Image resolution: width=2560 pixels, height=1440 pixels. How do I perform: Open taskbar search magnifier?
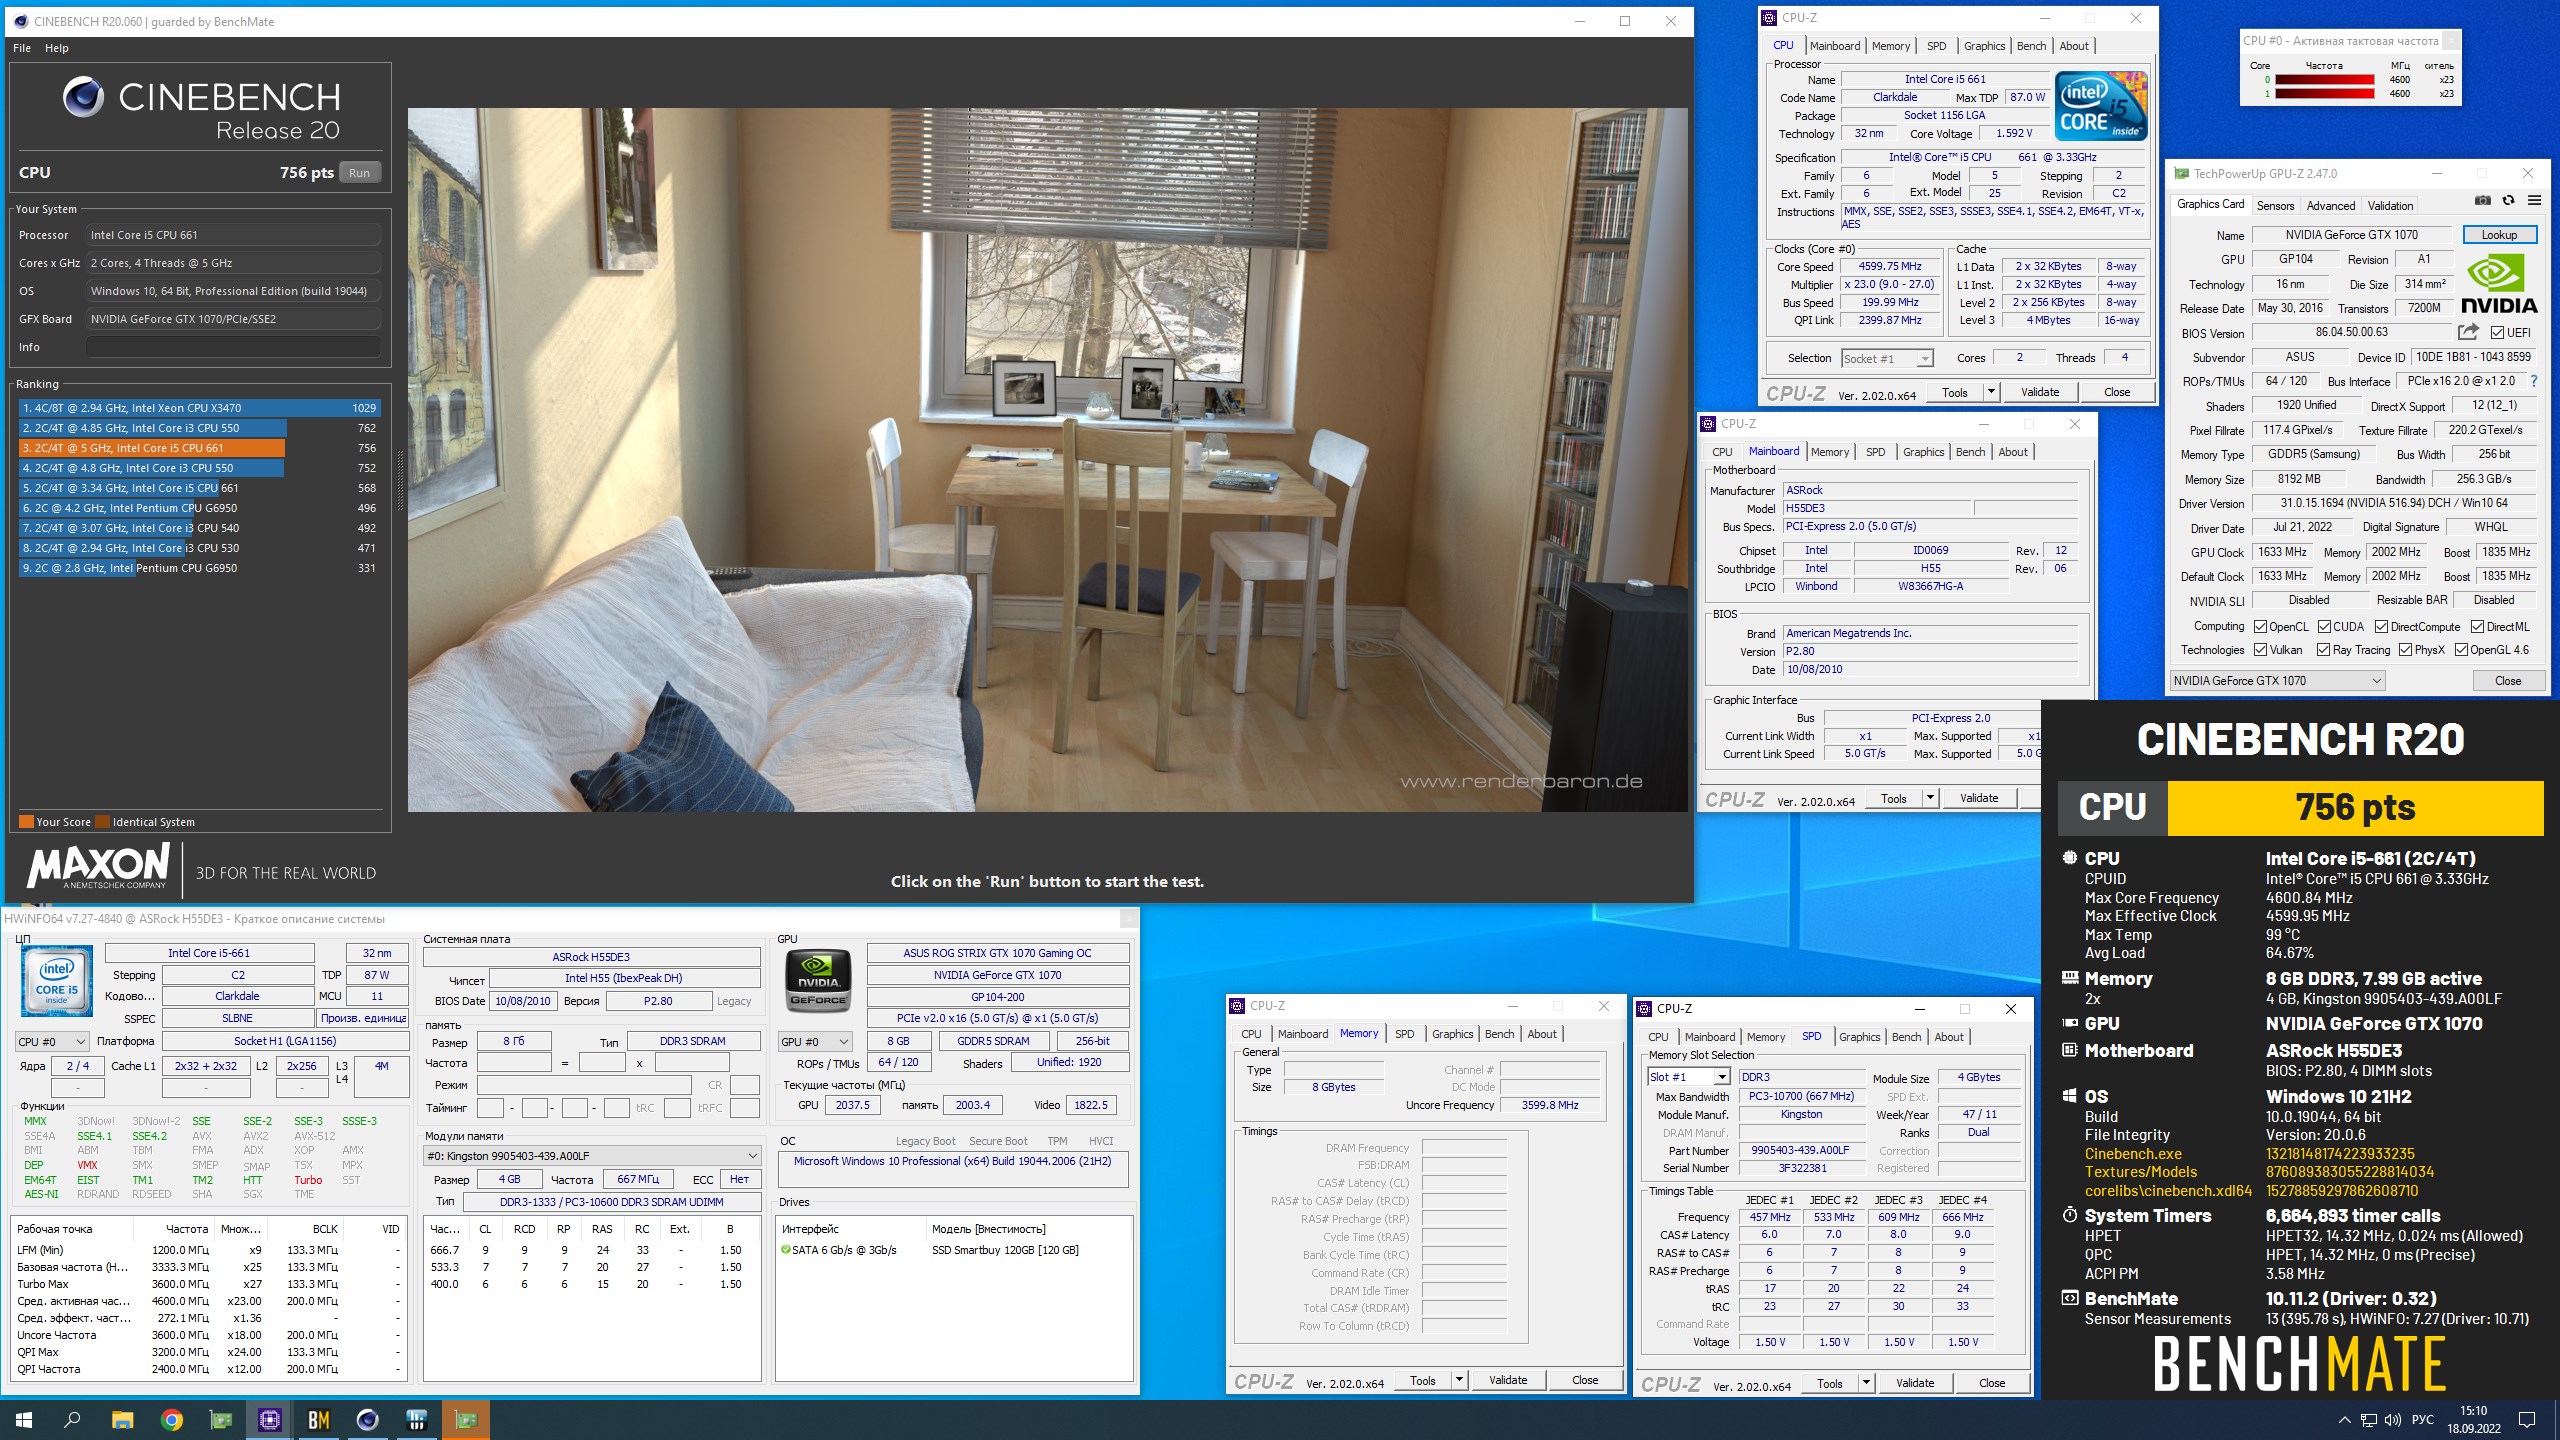(x=72, y=1420)
